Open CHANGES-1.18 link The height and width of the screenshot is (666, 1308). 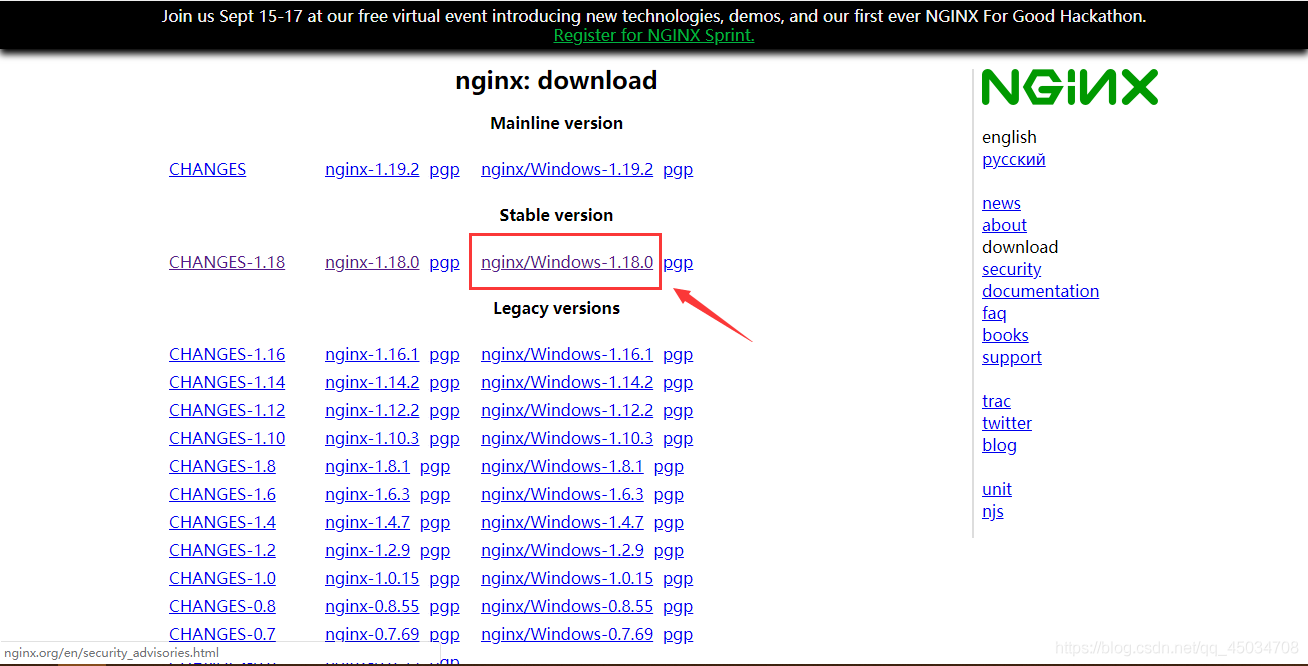tap(227, 262)
